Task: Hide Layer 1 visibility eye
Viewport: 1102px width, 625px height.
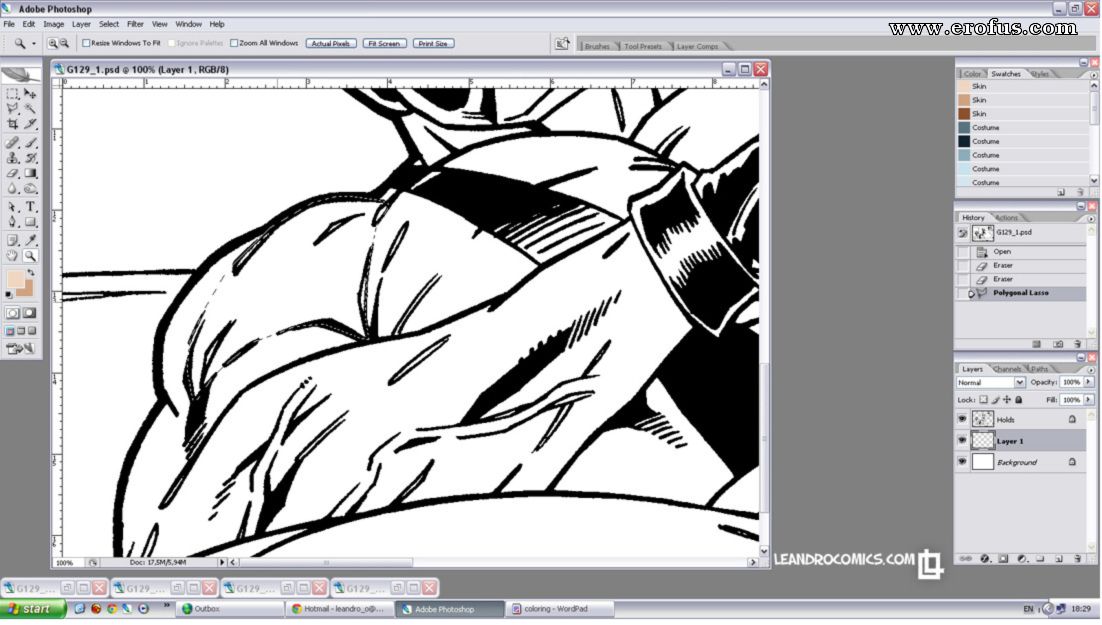Action: 962,441
